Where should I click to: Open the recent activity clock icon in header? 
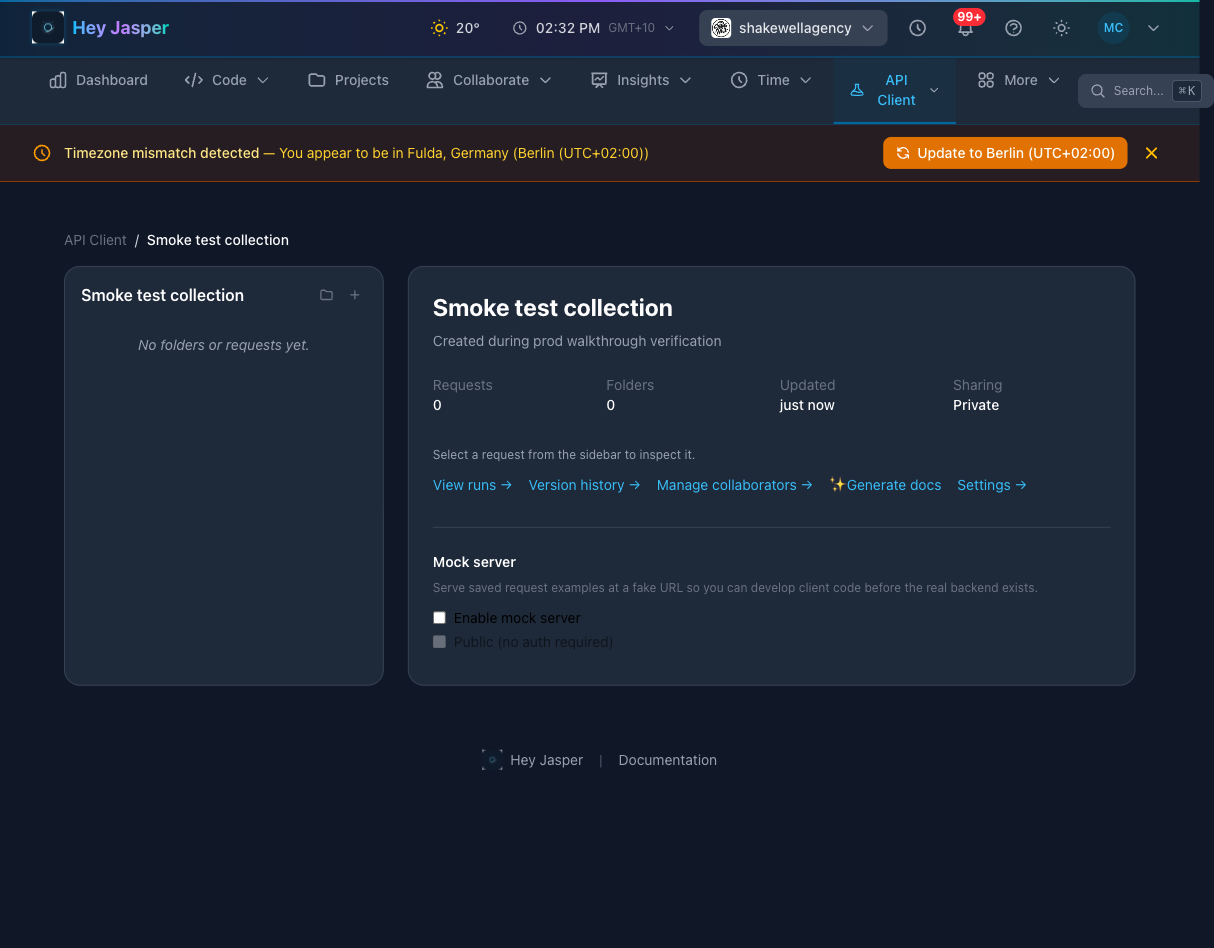[917, 28]
